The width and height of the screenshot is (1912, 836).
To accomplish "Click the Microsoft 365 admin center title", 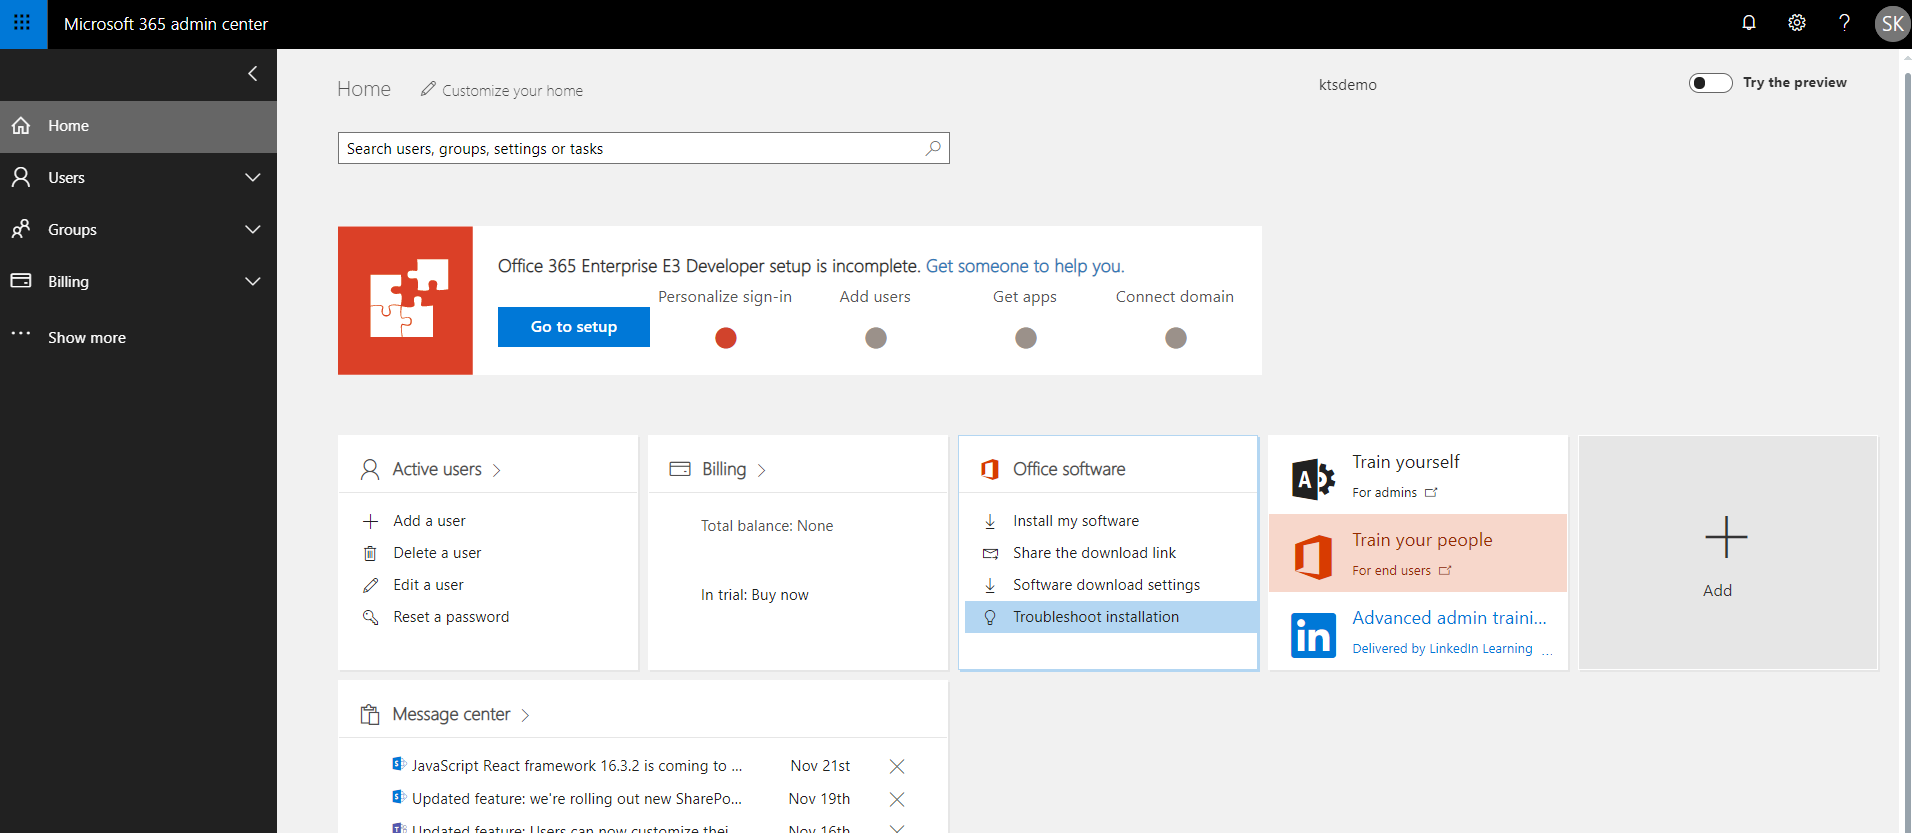I will (166, 24).
